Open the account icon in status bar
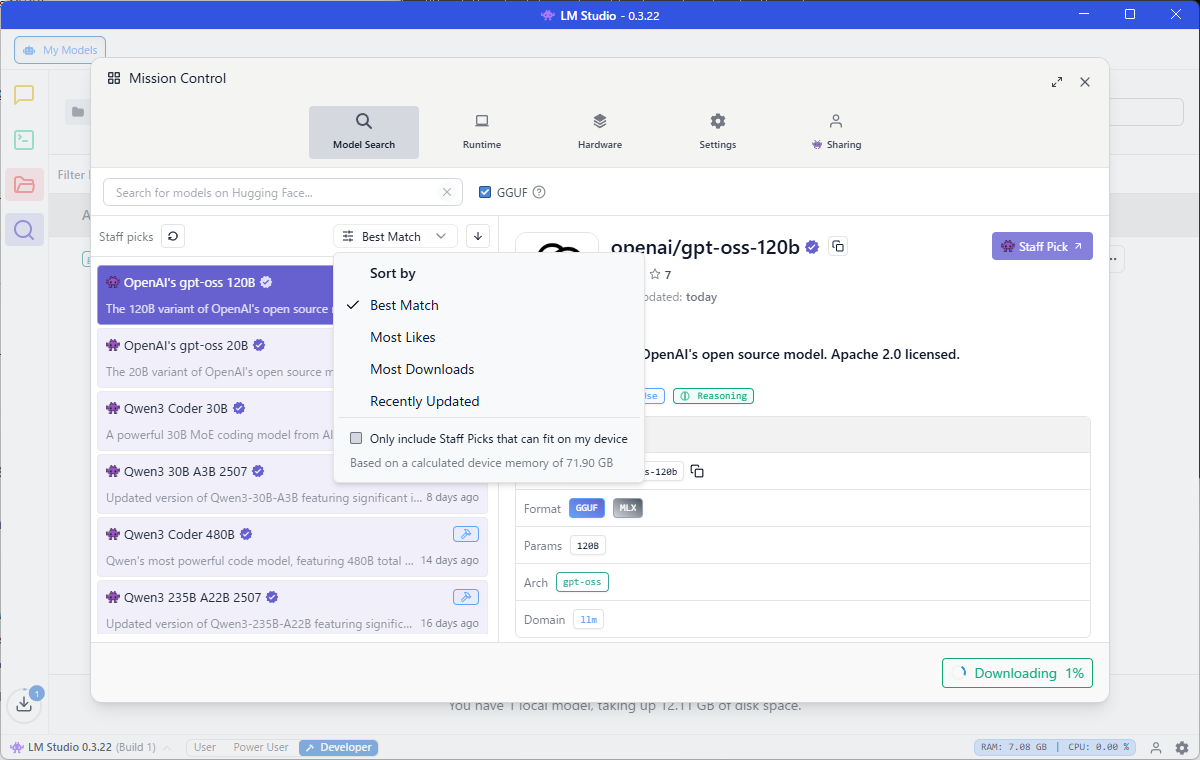The width and height of the screenshot is (1200, 760). pyautogui.click(x=1156, y=747)
